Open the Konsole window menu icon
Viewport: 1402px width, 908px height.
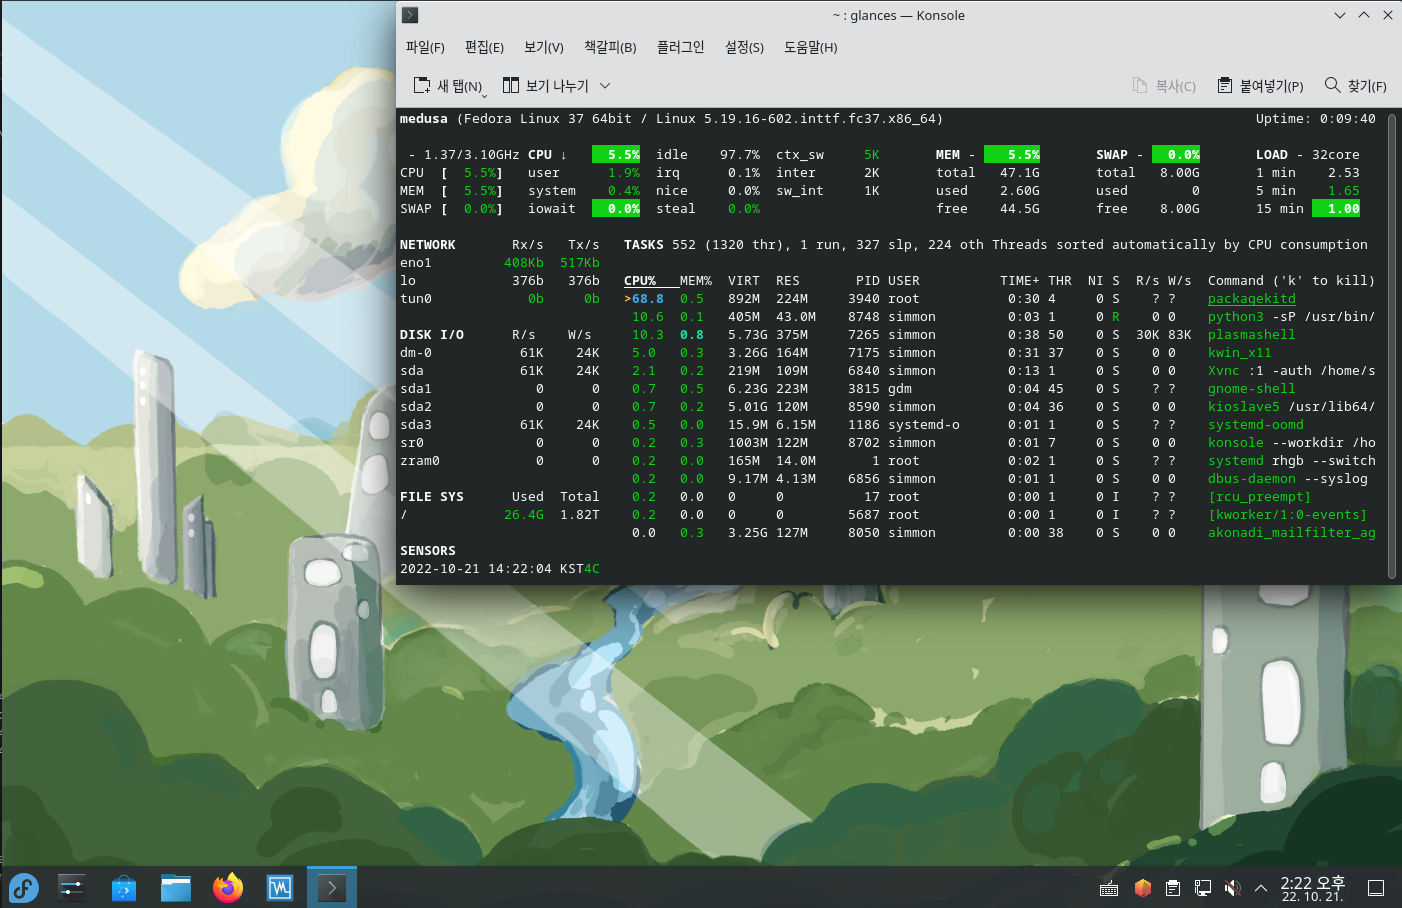[x=410, y=15]
